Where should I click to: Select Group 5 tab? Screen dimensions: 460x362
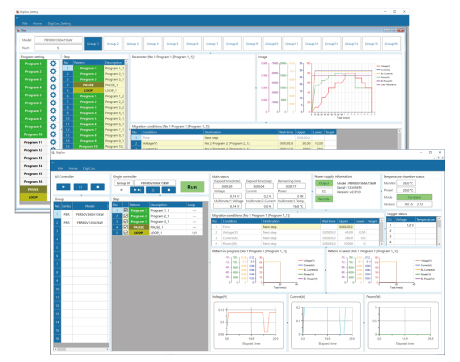(x=173, y=44)
